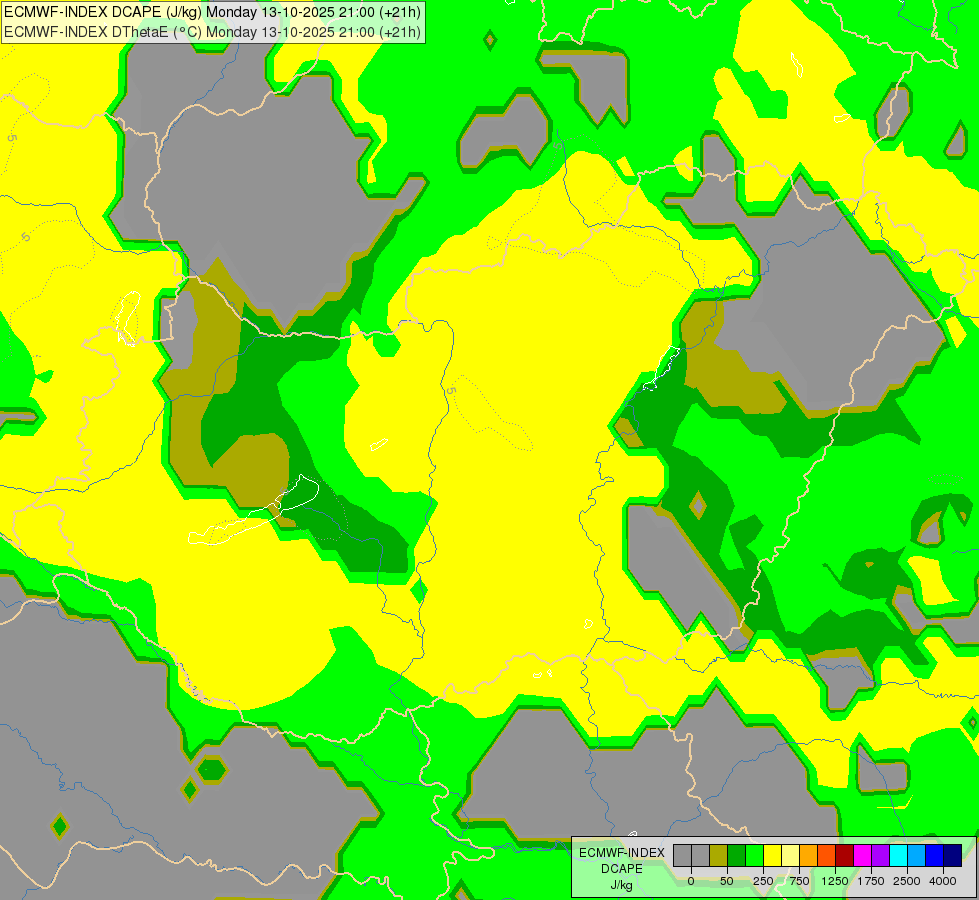Pick the light blue legend swatch
Viewport: 979px width, 900px height.
(917, 855)
